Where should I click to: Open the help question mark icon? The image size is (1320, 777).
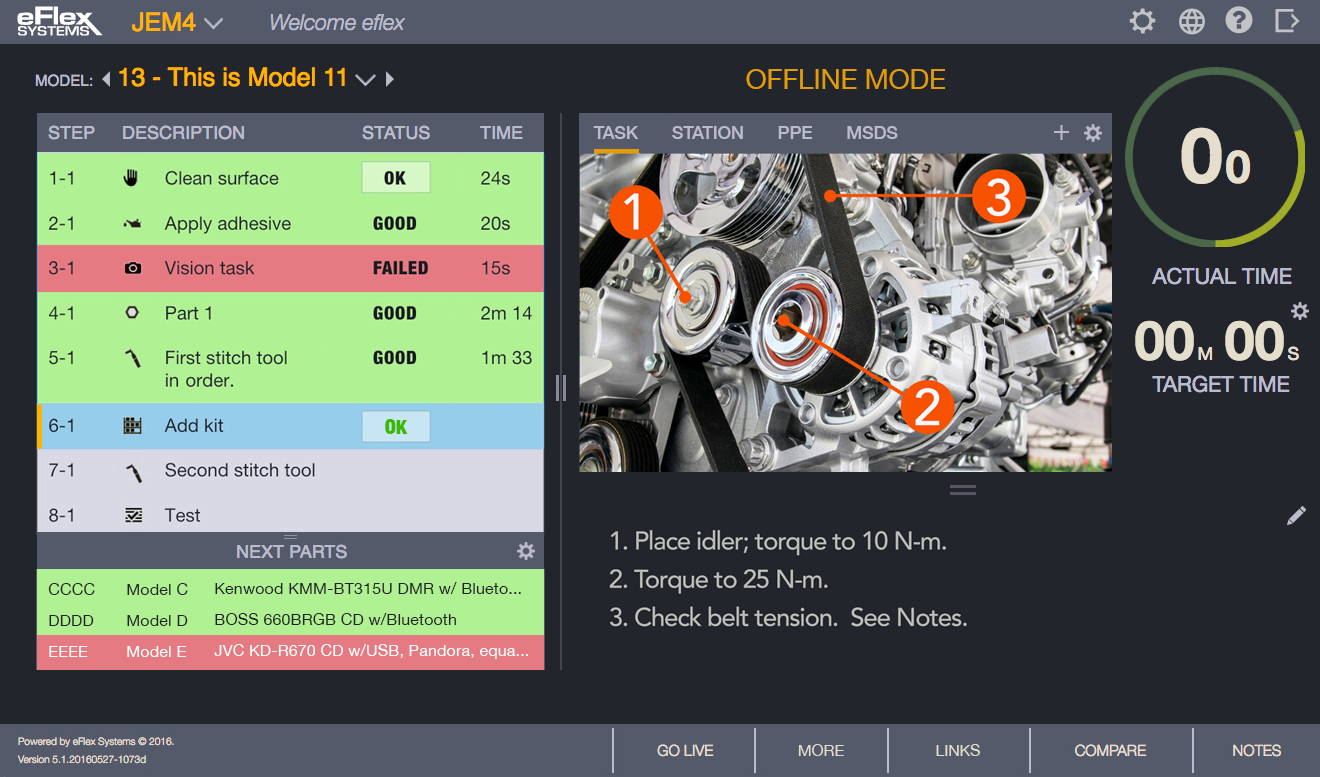pos(1239,21)
